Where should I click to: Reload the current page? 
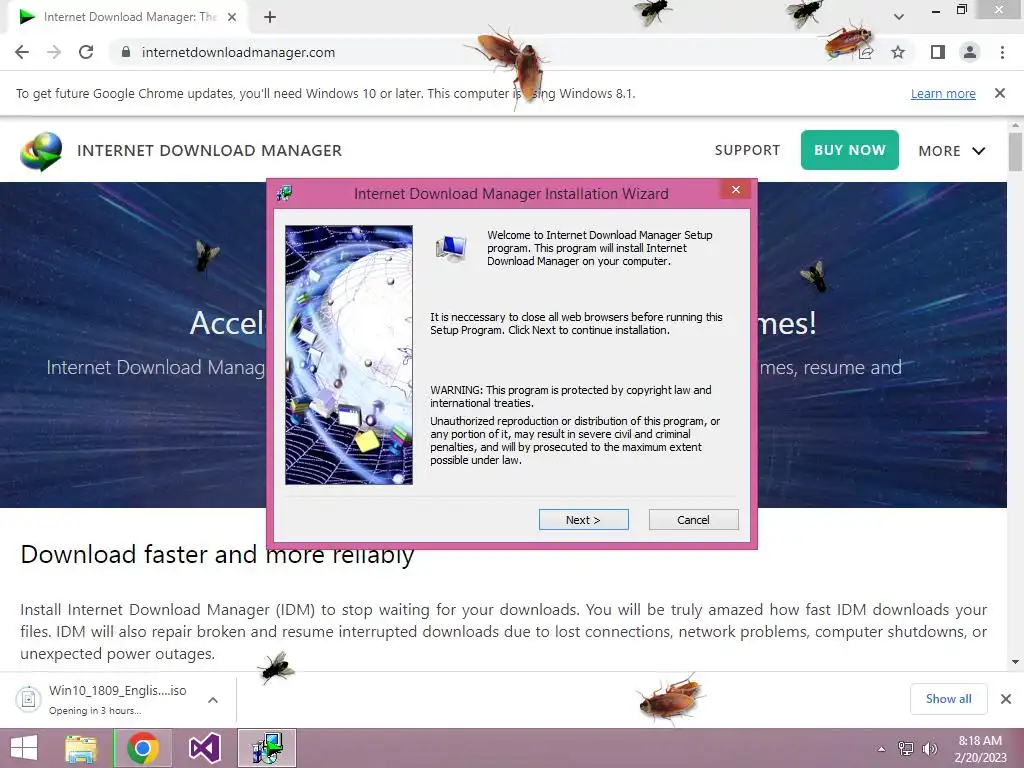coord(86,52)
